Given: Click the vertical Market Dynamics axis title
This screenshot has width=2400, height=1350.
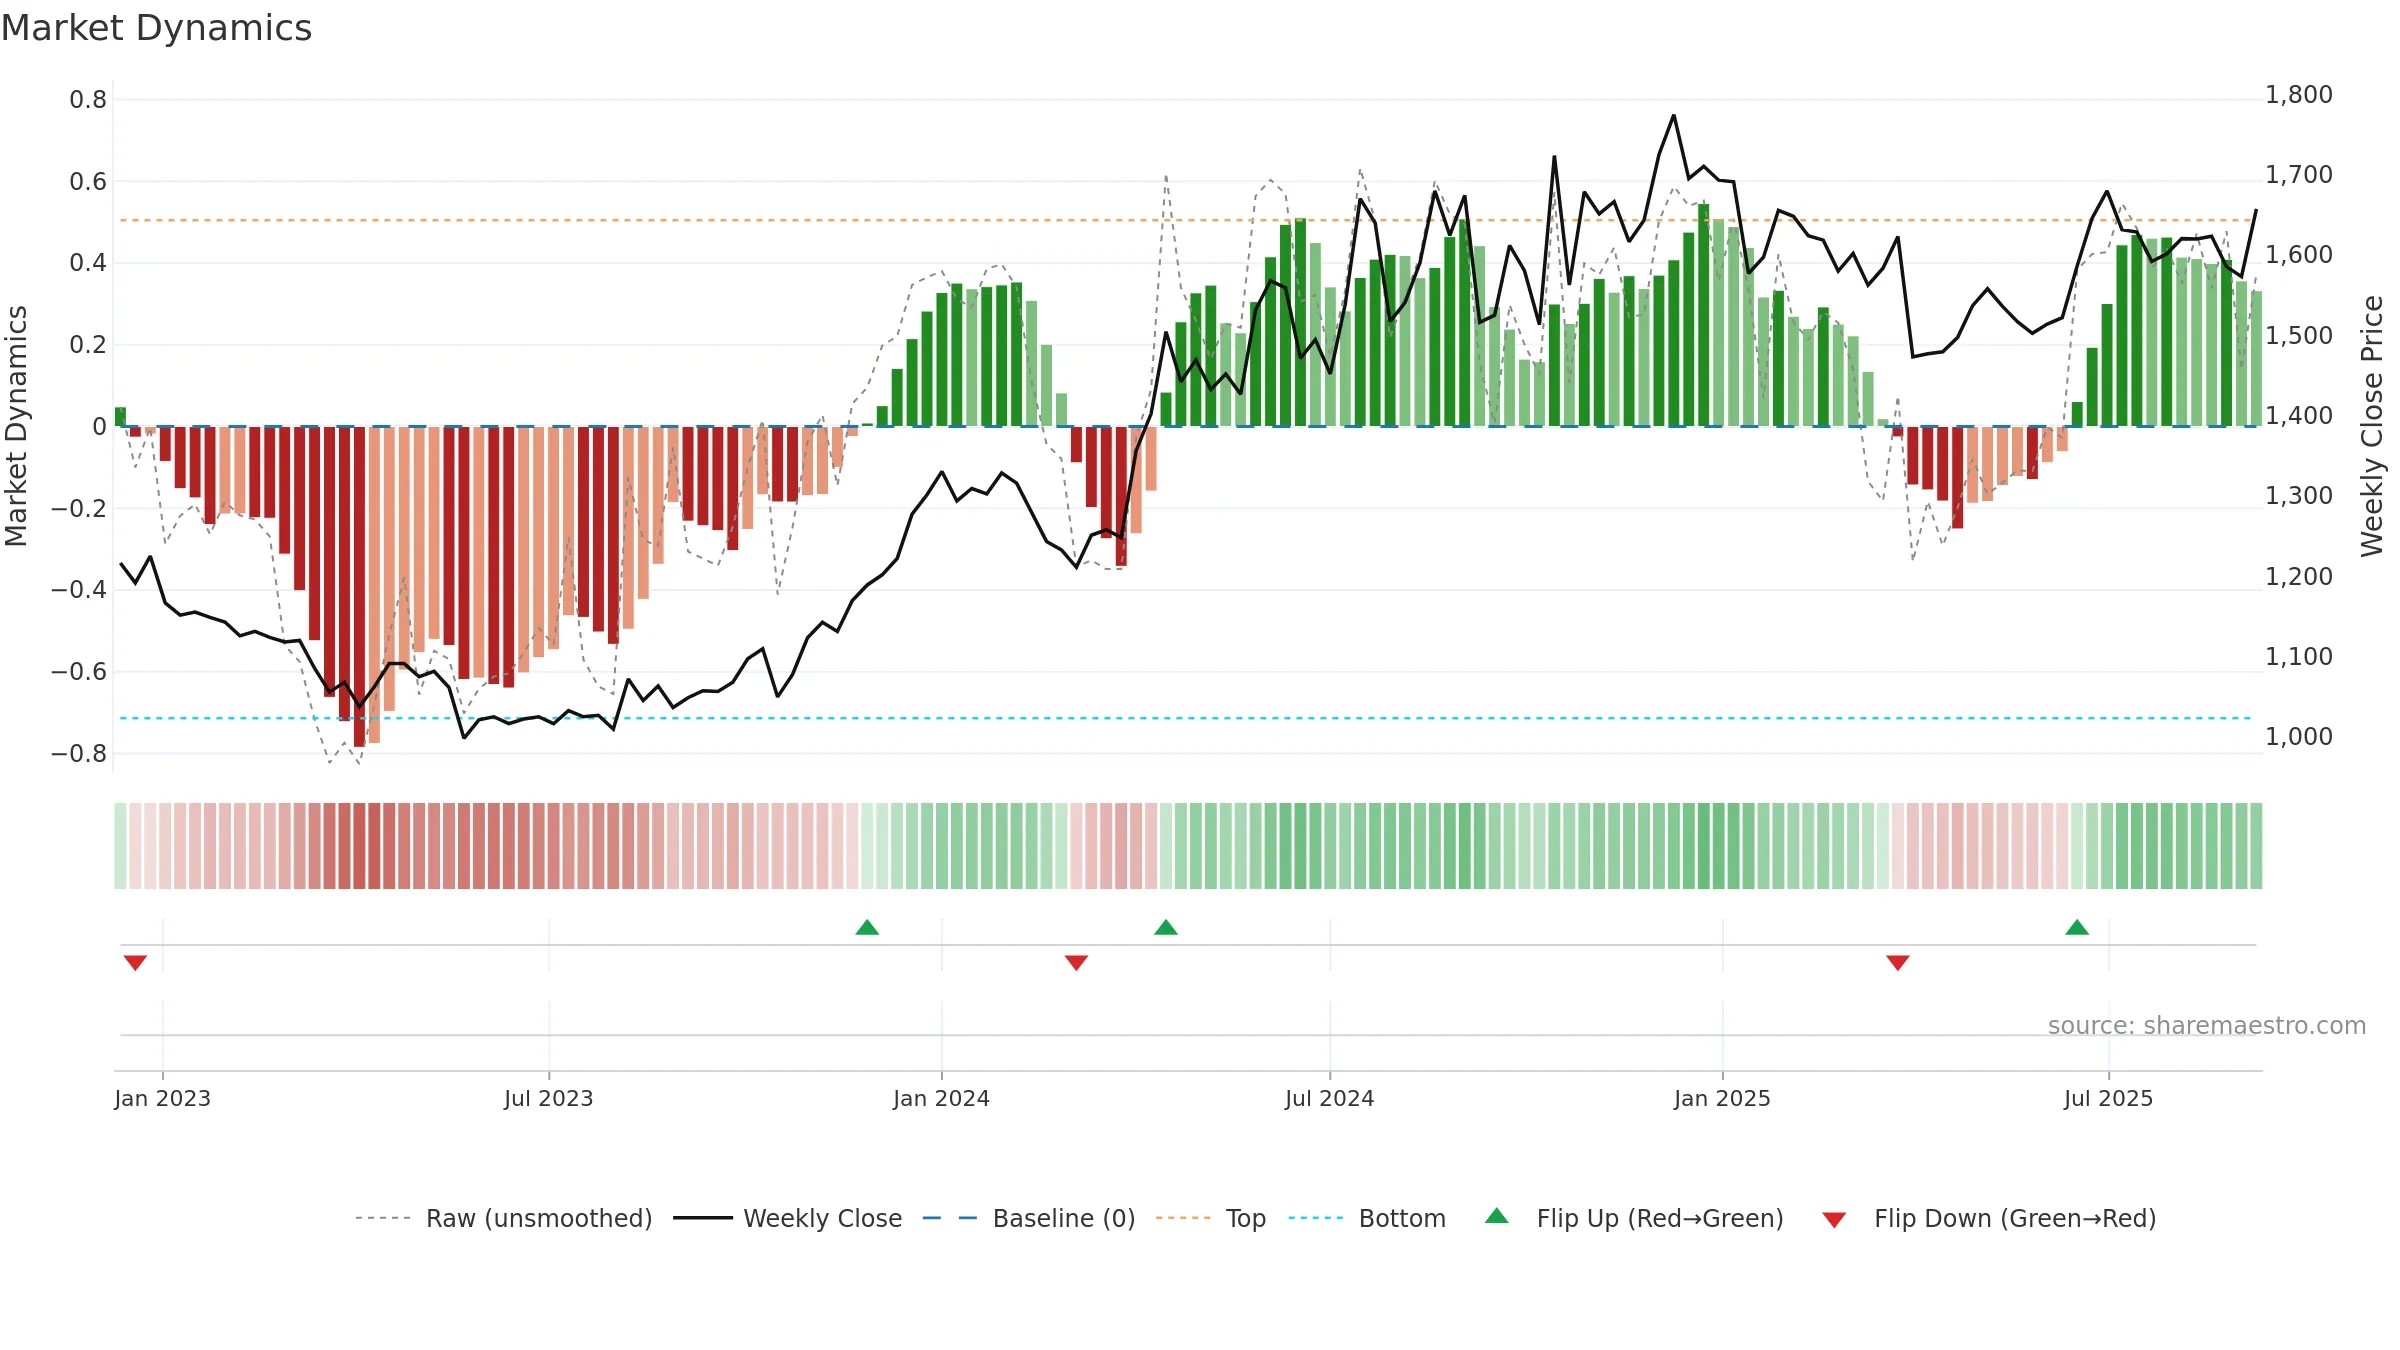Looking at the screenshot, I should 16,426.
